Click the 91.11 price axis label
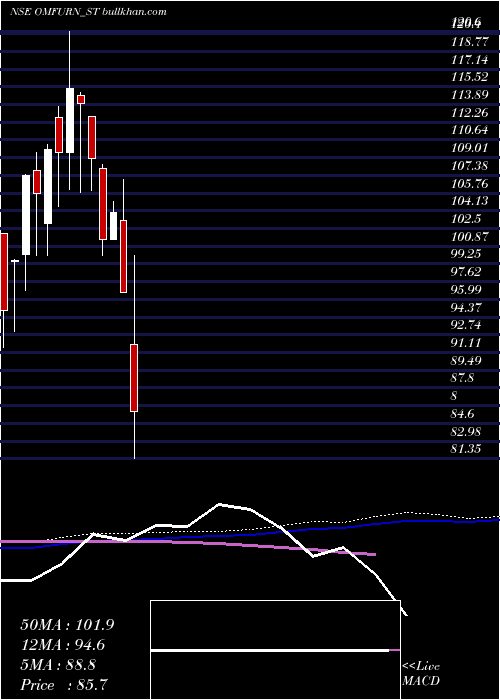Image resolution: width=500 pixels, height=700 pixels. click(466, 343)
